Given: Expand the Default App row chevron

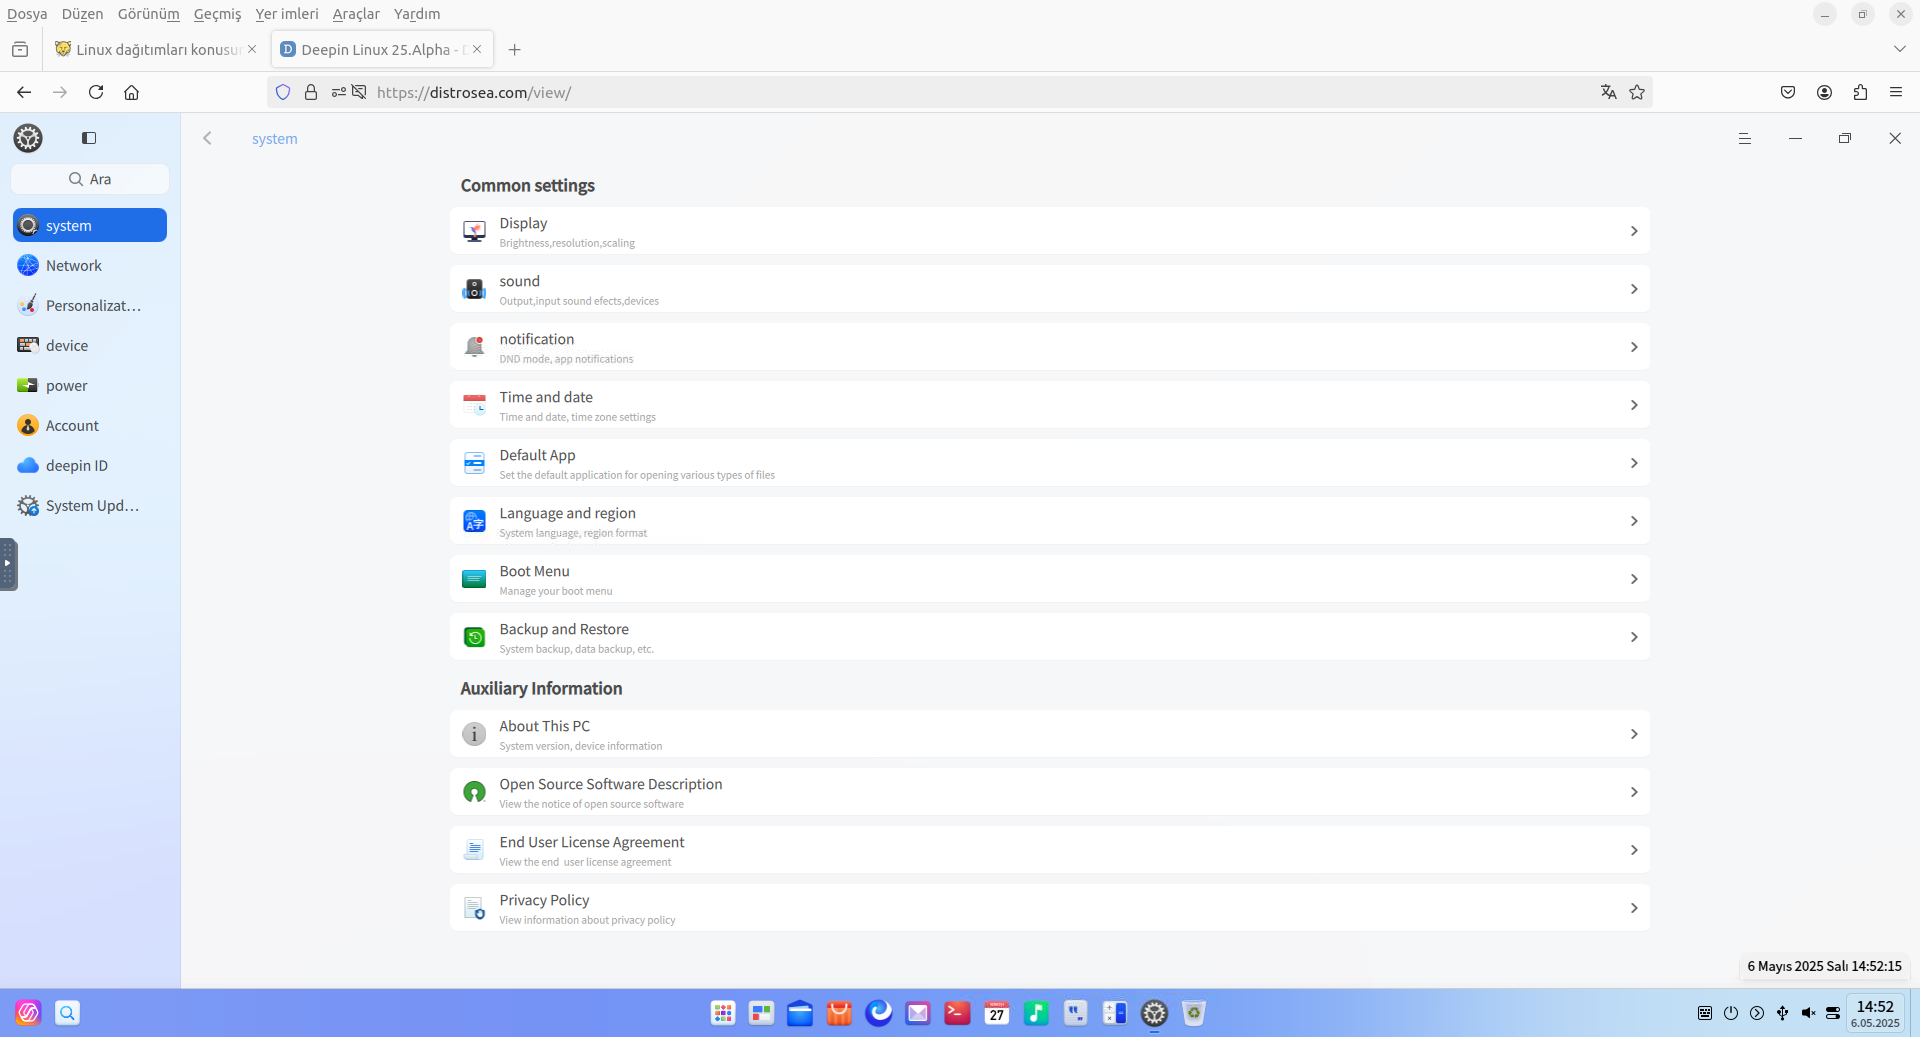Looking at the screenshot, I should (1634, 463).
